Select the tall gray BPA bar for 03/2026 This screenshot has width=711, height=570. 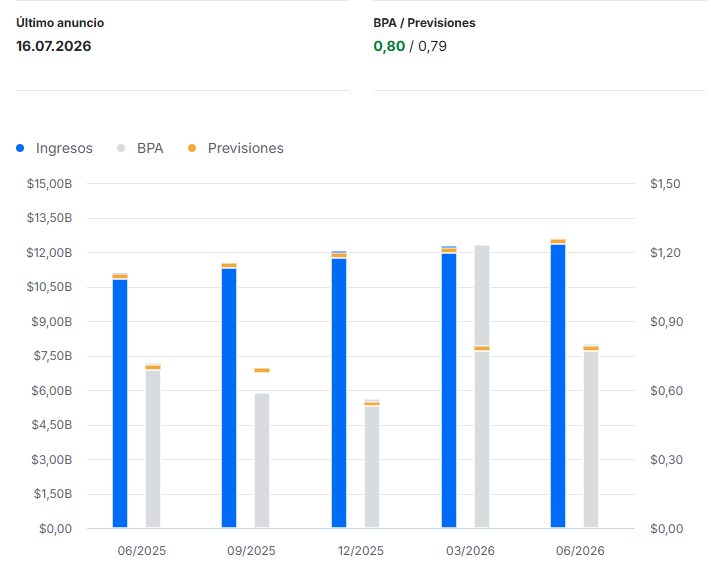pyautogui.click(x=482, y=386)
